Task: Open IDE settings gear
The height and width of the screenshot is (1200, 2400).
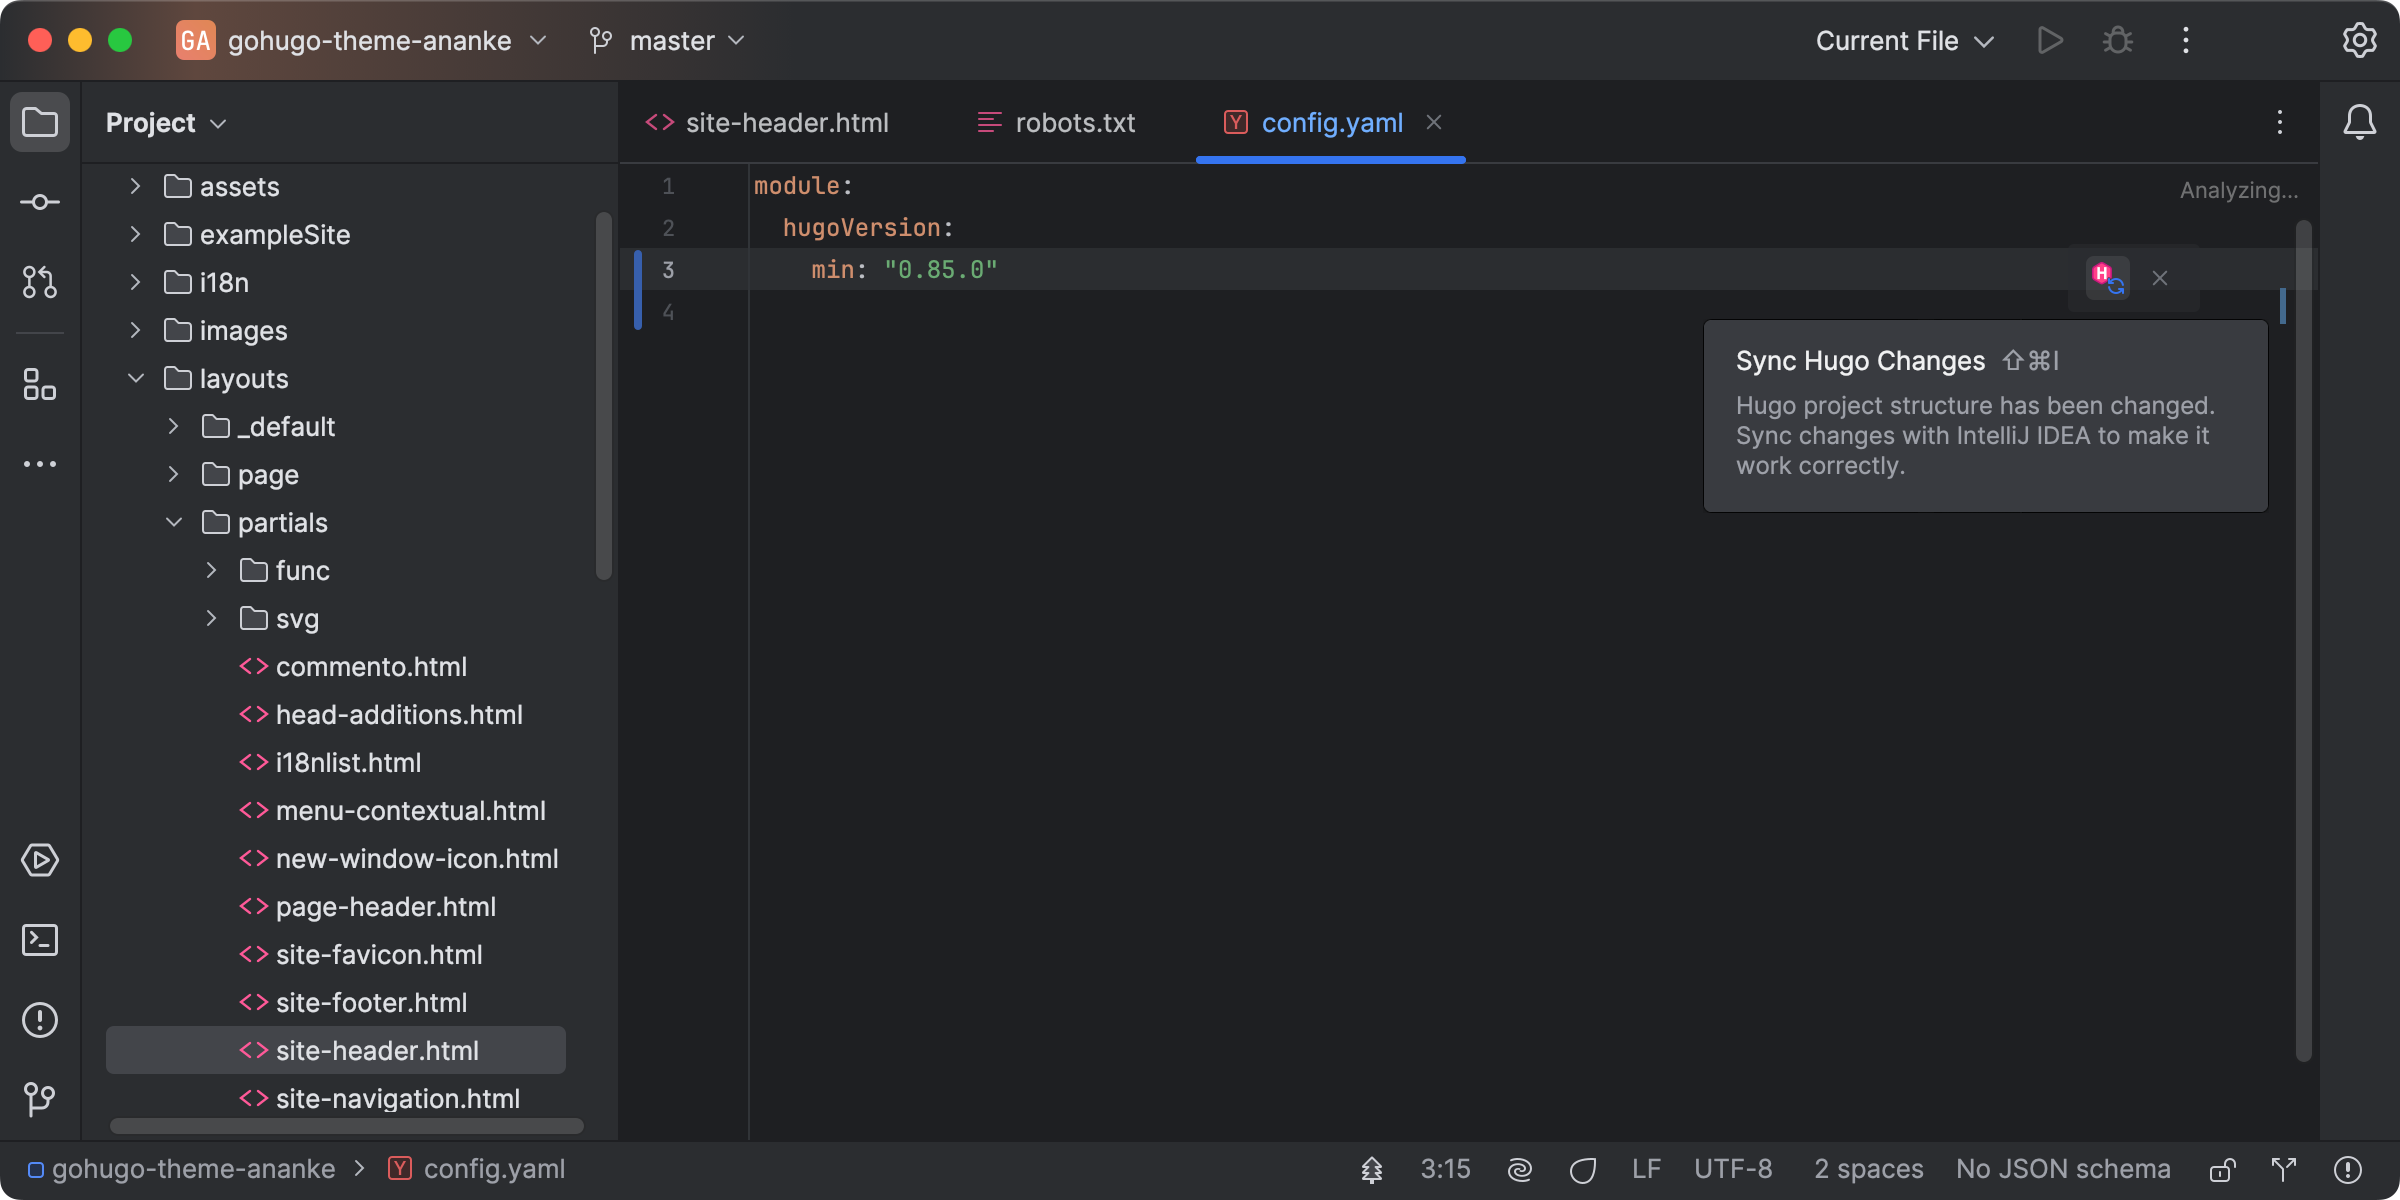Action: 2360,41
